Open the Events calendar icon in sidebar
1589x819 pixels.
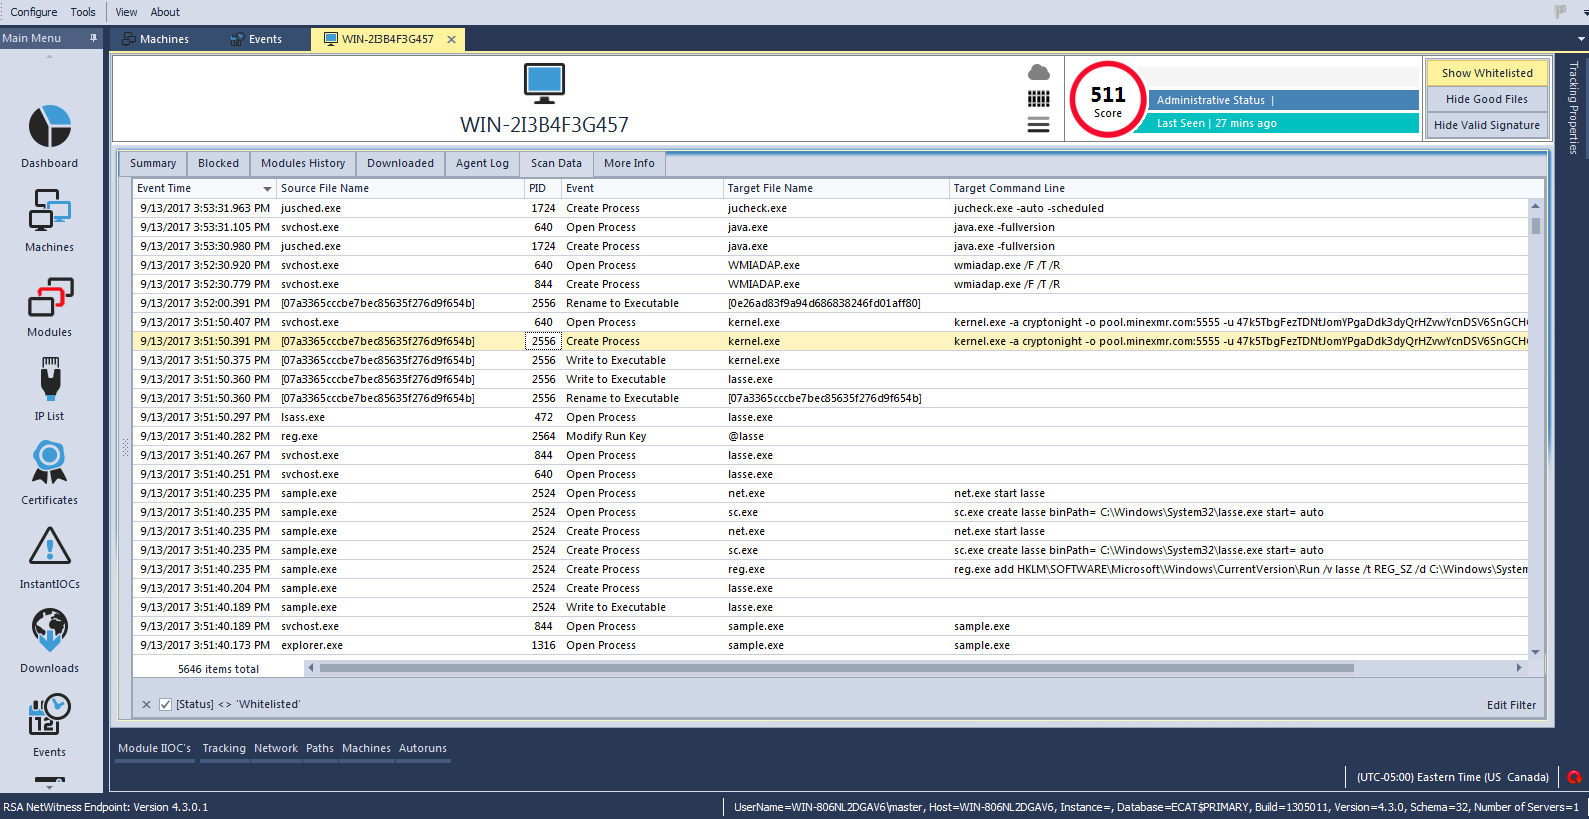click(49, 716)
